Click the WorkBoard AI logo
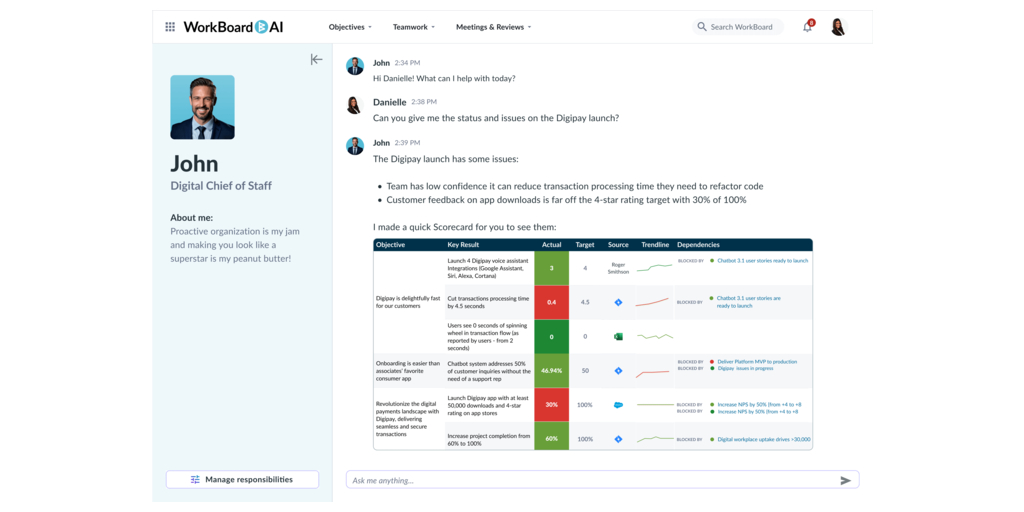Screen dimensions: 1024x512 233,27
